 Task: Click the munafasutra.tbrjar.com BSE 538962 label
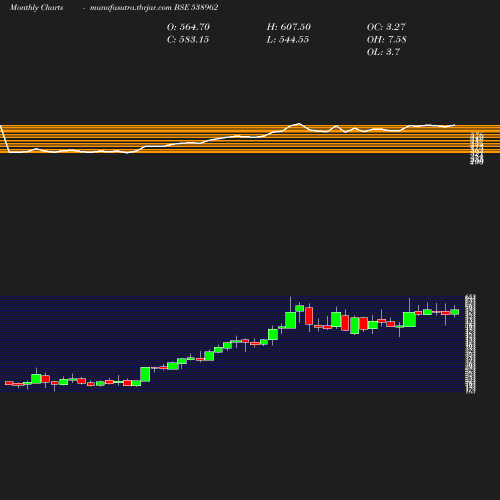click(x=154, y=8)
